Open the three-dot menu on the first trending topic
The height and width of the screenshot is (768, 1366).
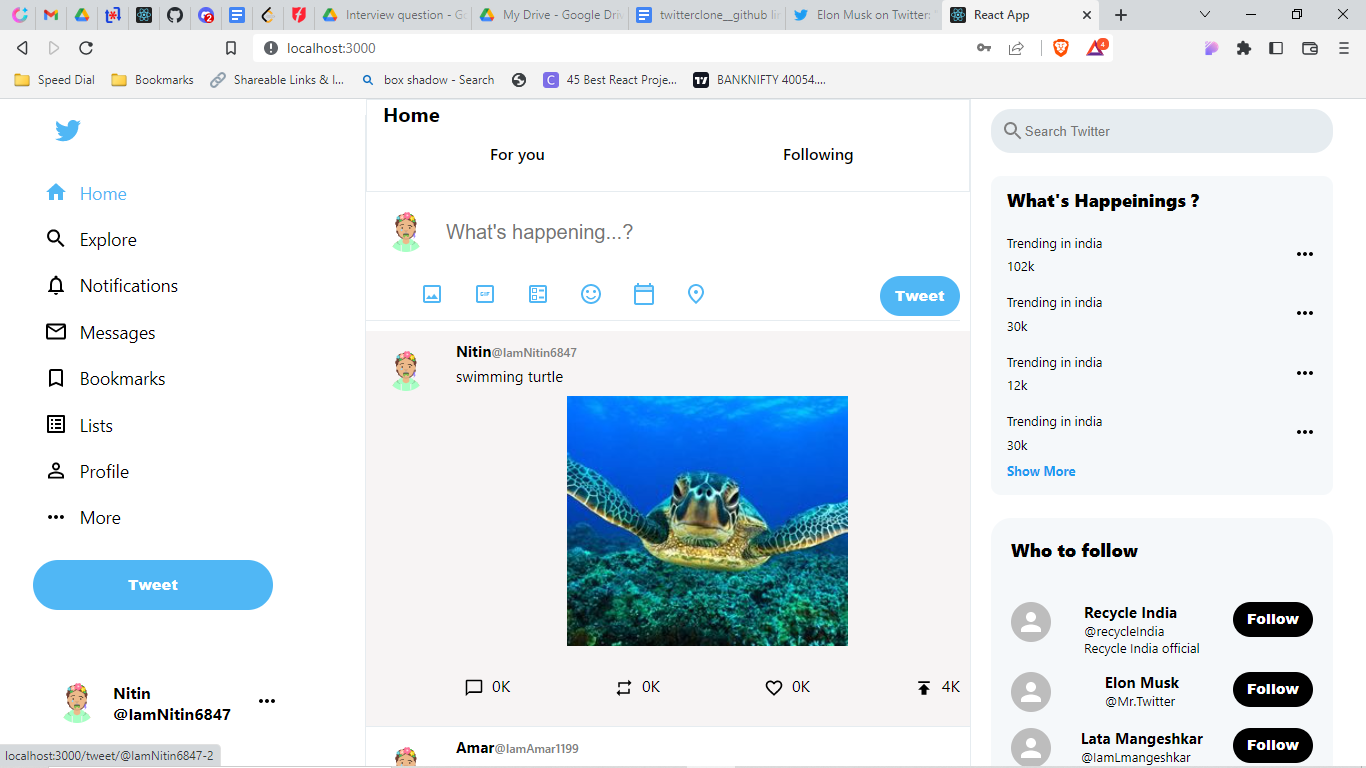point(1305,254)
